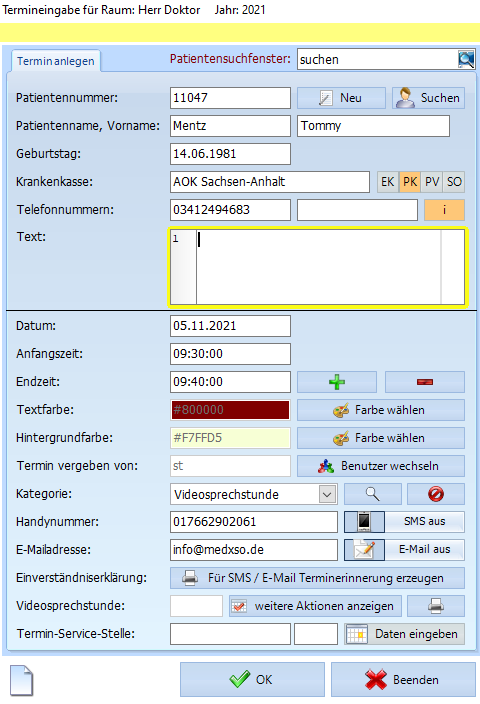The height and width of the screenshot is (704, 480).
Task: Toggle the SMS aus switch
Action: (x=424, y=522)
